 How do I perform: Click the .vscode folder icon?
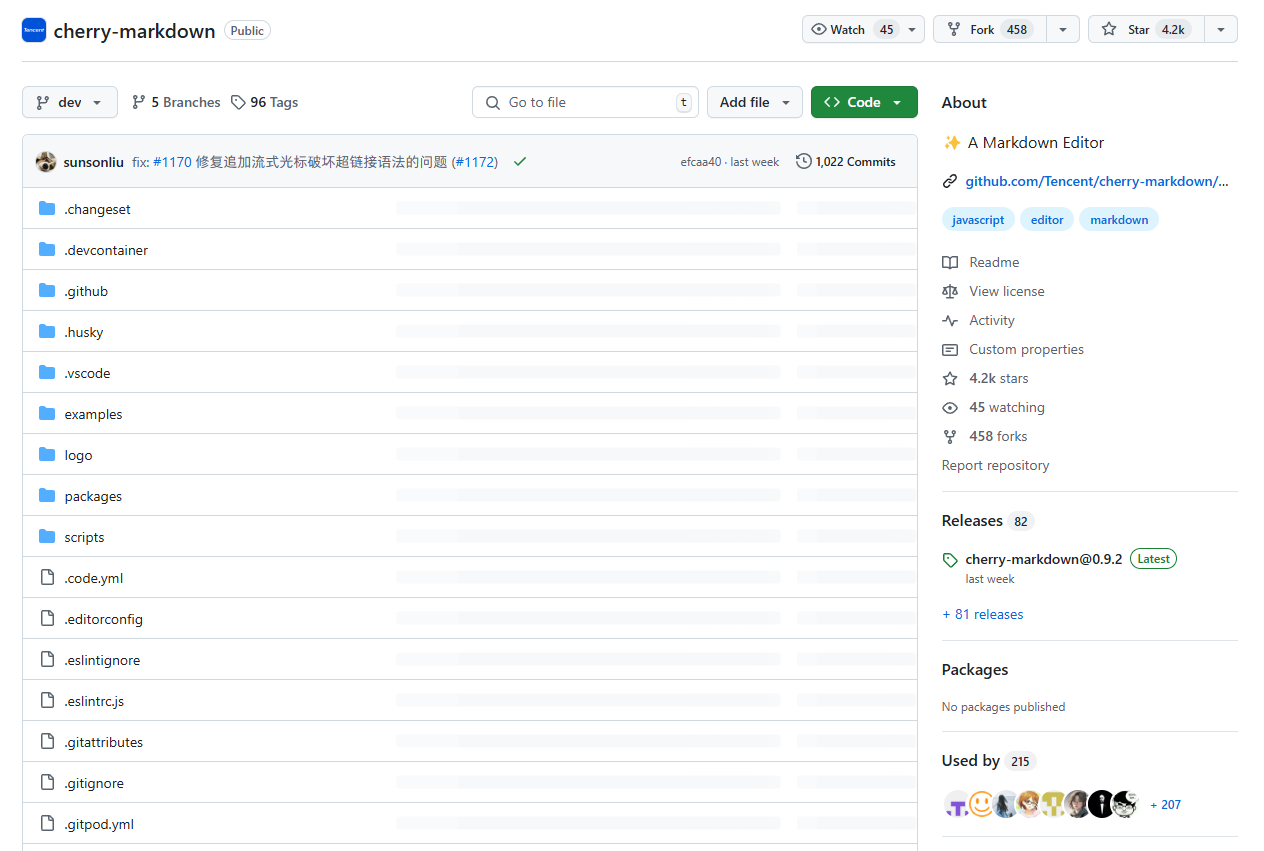[47, 373]
